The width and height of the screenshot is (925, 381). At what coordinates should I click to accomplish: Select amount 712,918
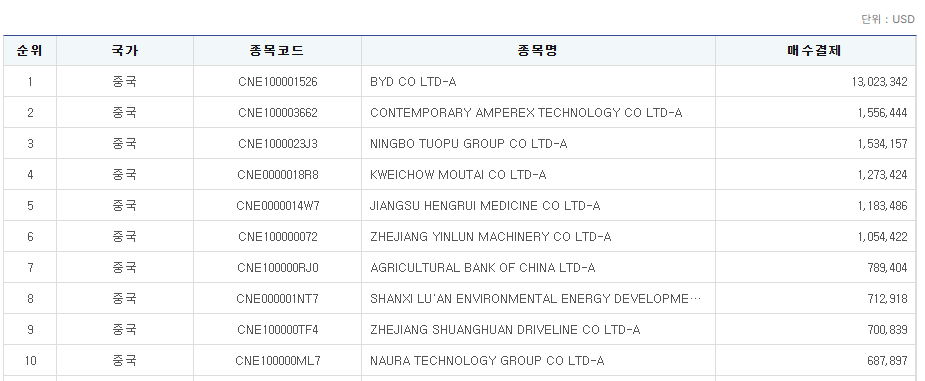click(x=888, y=299)
